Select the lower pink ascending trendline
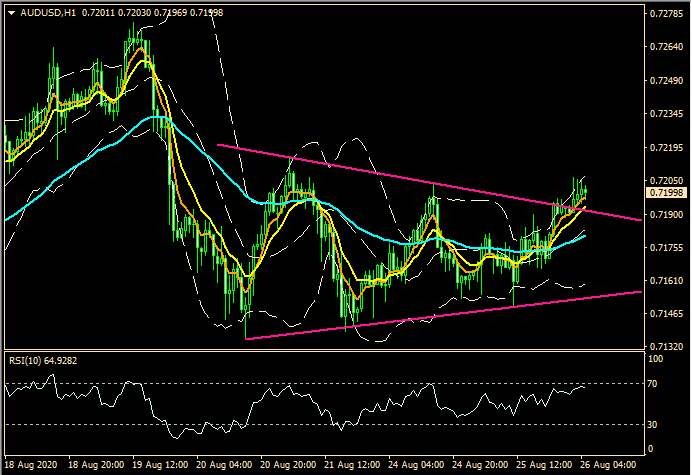The width and height of the screenshot is (692, 475). pos(450,315)
